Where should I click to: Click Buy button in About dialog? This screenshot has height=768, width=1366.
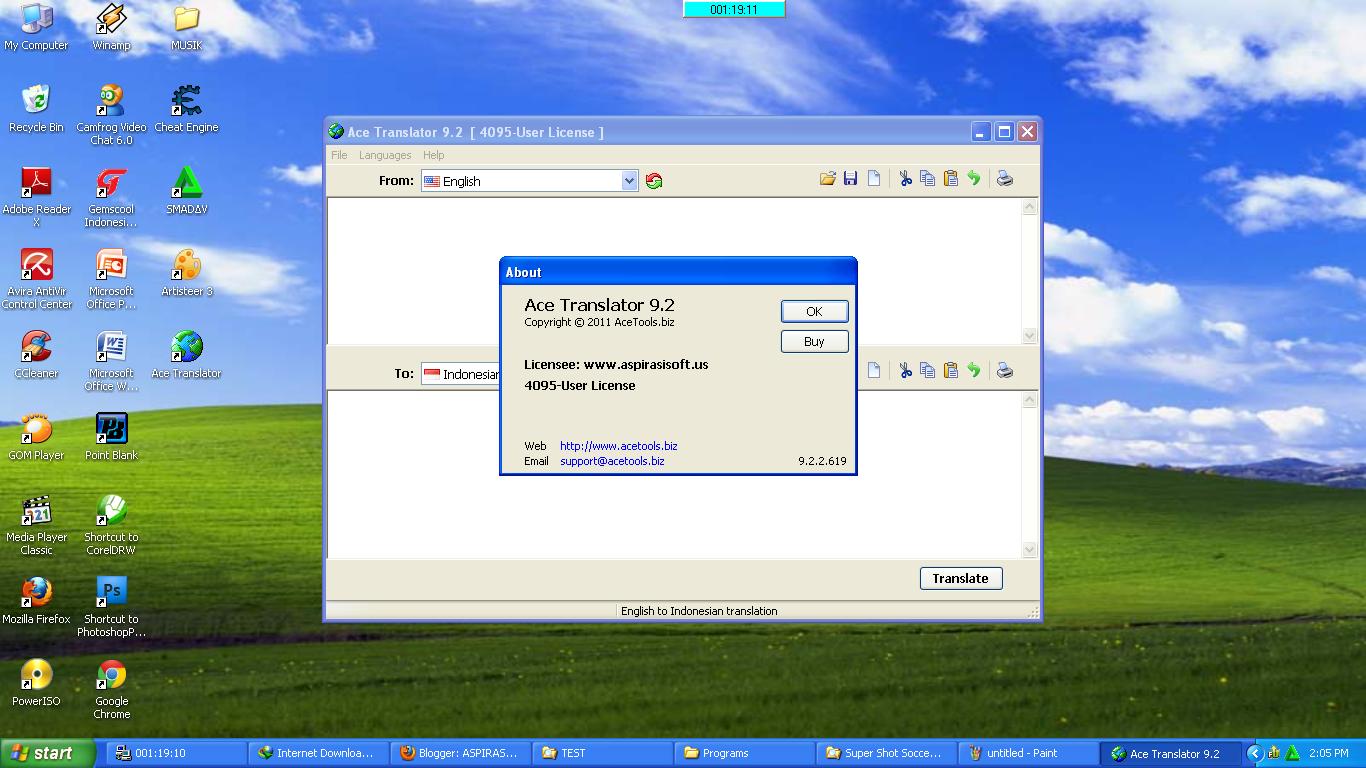point(814,341)
